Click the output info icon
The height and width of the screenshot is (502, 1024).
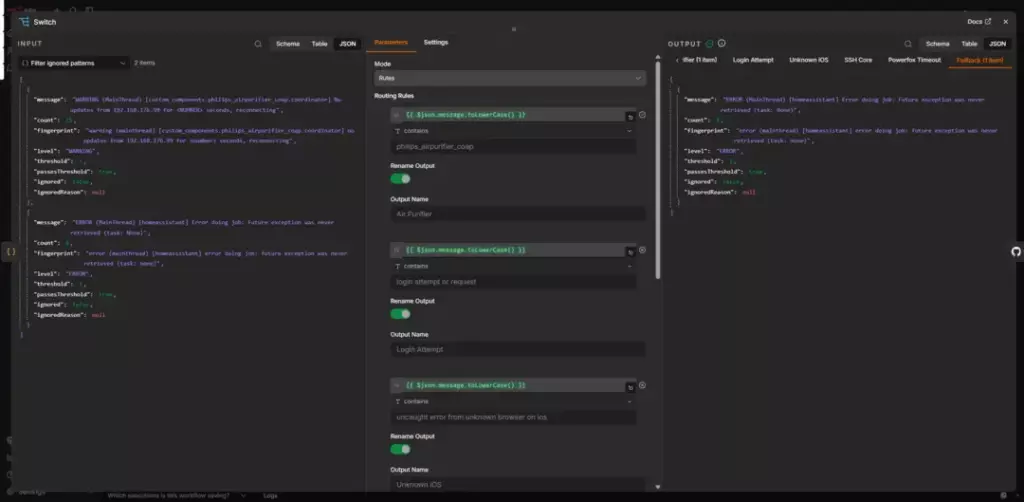pyautogui.click(x=722, y=44)
